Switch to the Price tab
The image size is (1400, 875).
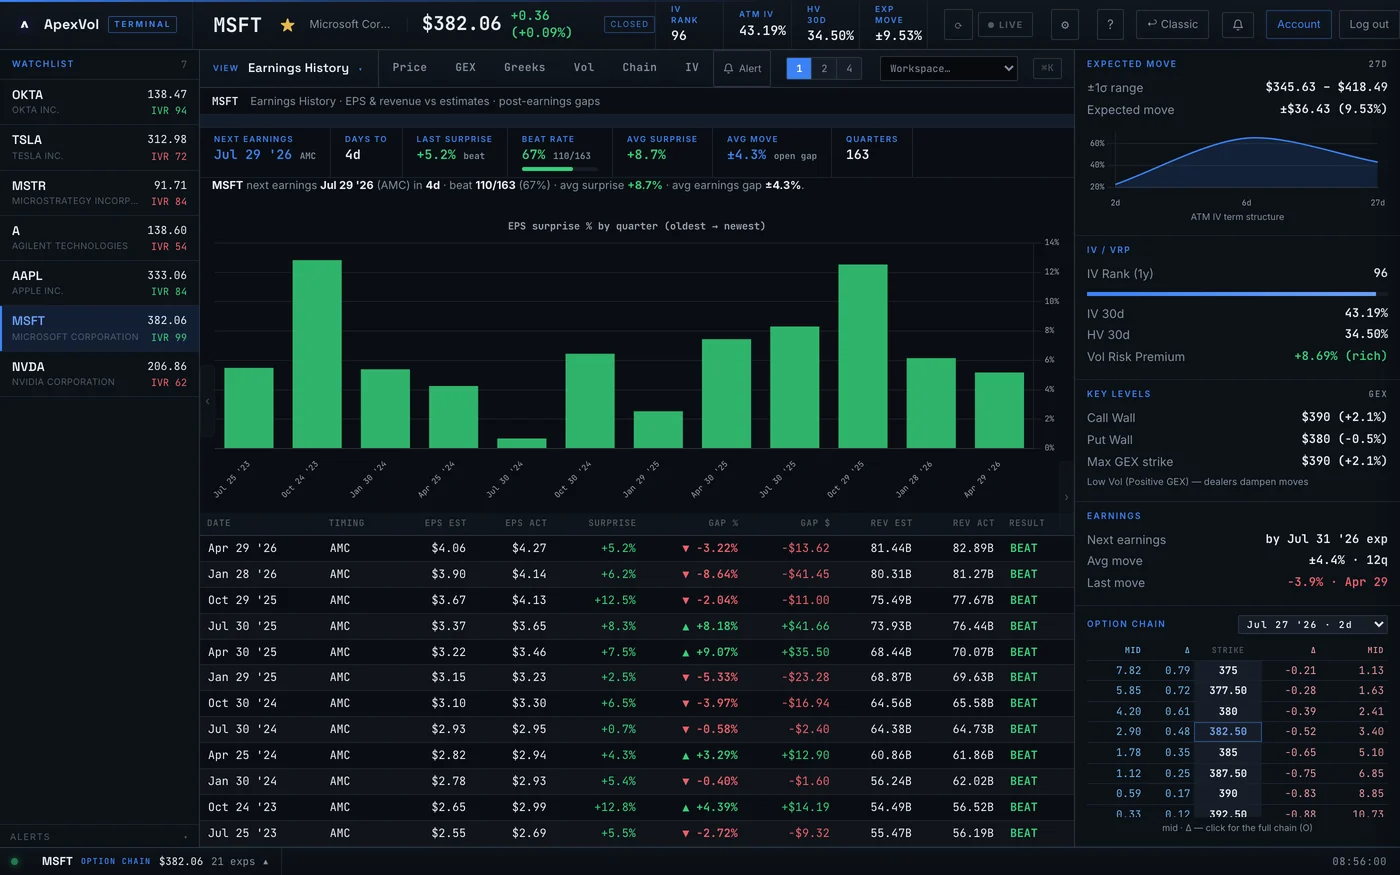[x=409, y=67]
